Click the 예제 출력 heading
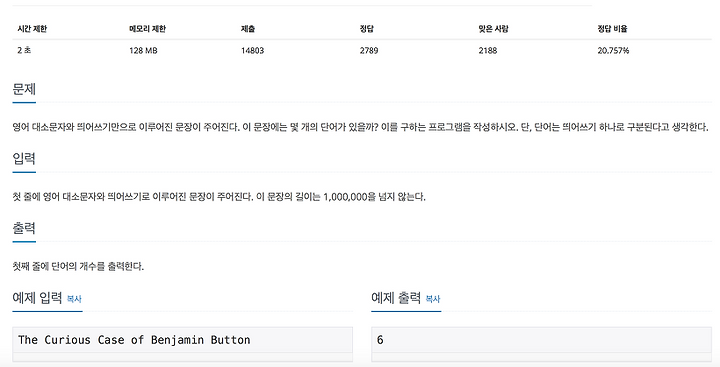 [396, 298]
